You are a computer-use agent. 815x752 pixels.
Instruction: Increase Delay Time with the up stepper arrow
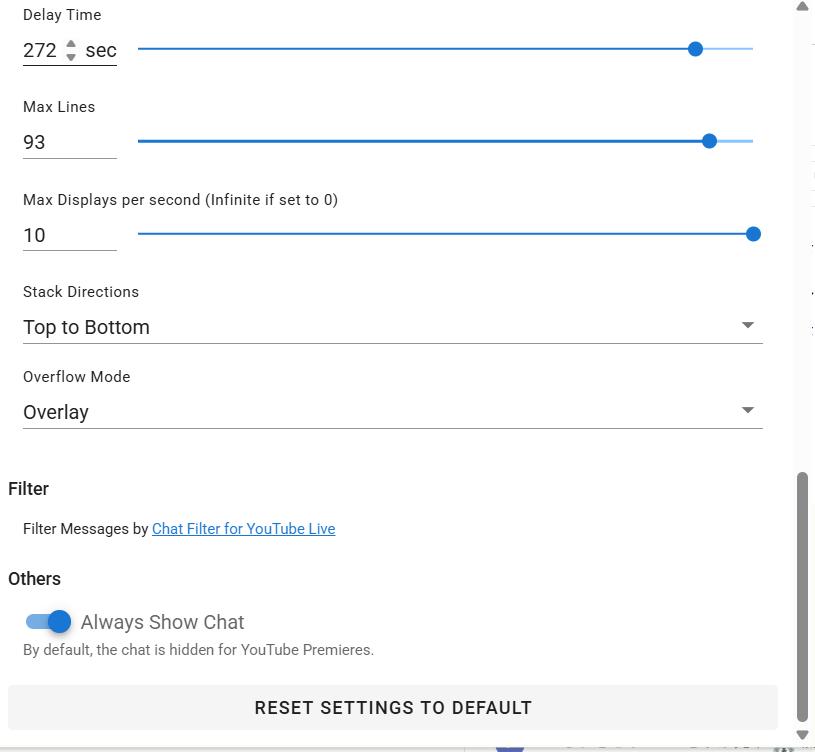(x=71, y=44)
